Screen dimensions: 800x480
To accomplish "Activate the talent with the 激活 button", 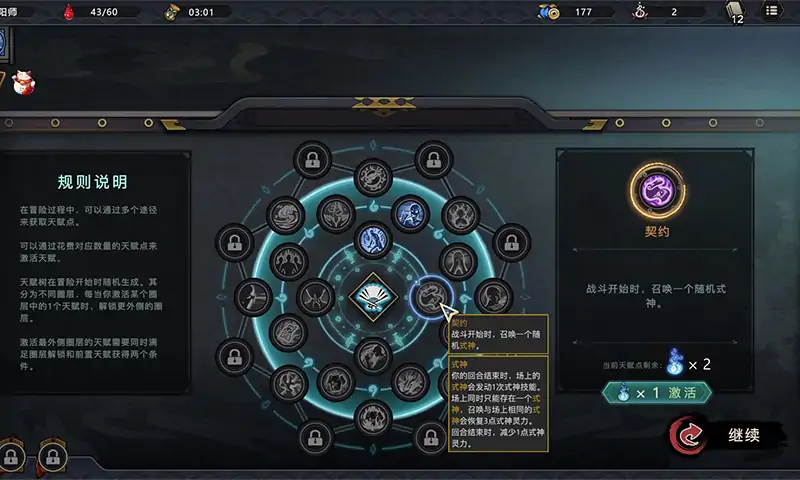I will [x=657, y=393].
